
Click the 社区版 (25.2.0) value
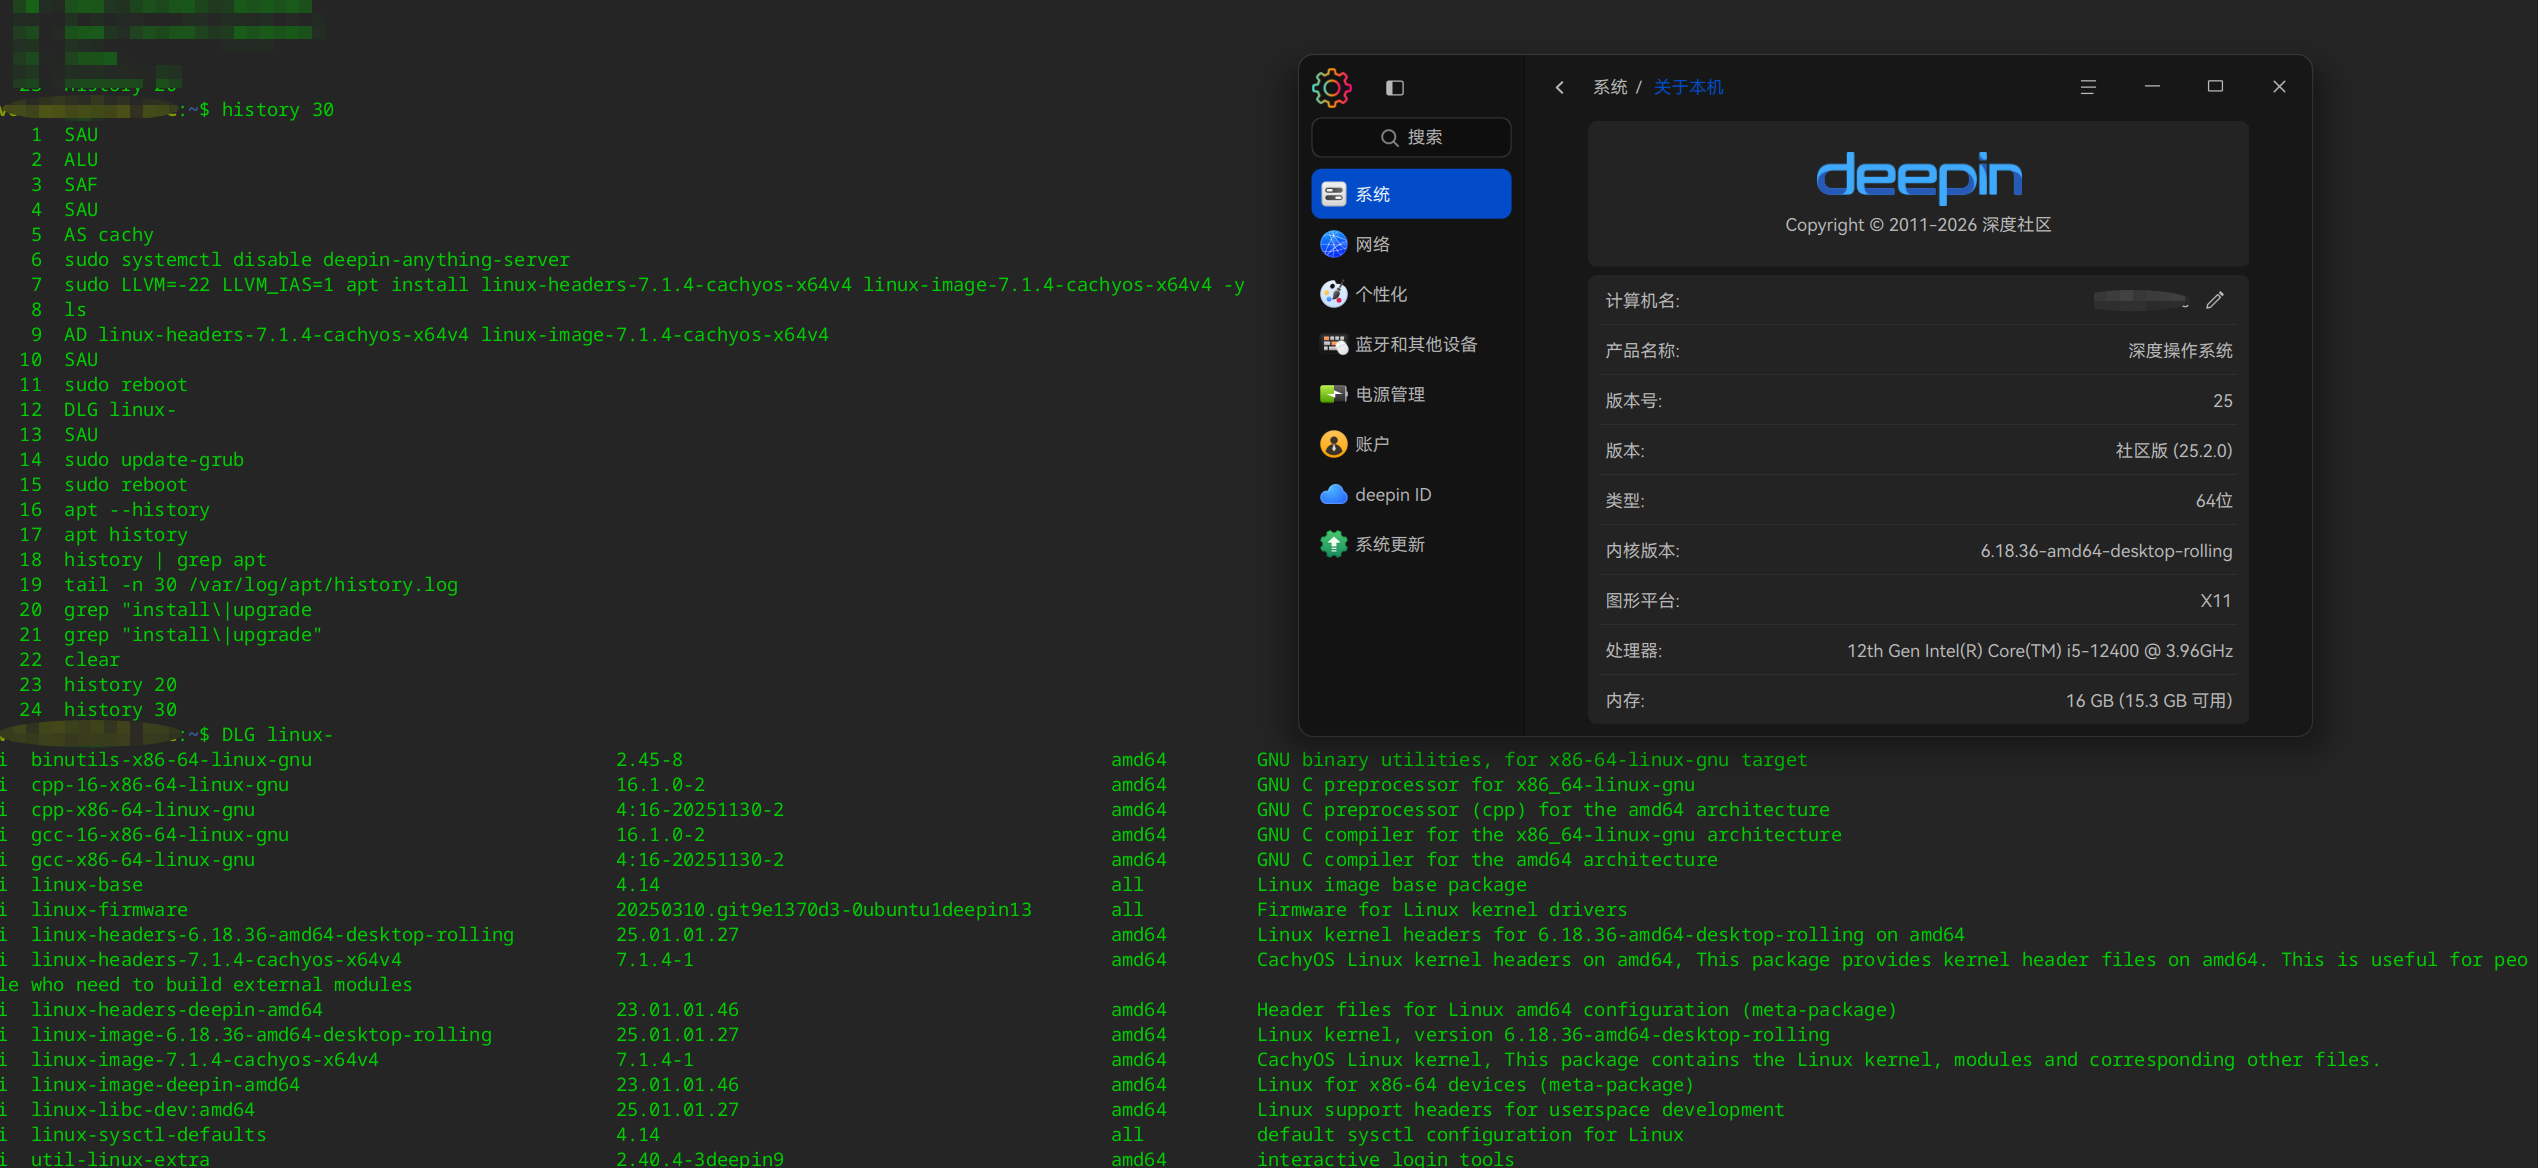2173,451
